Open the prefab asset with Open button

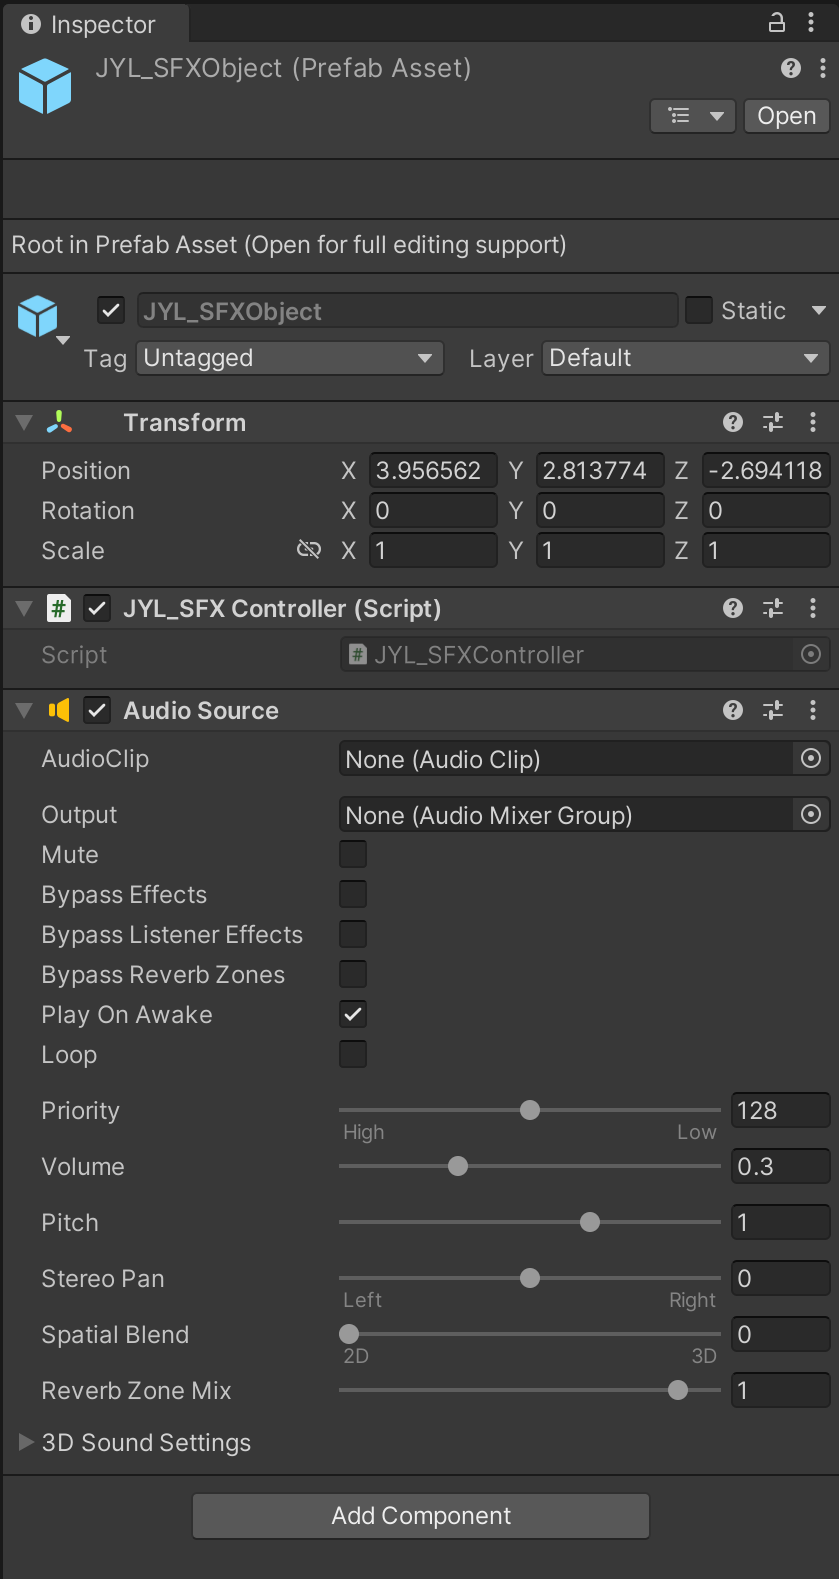(x=787, y=116)
